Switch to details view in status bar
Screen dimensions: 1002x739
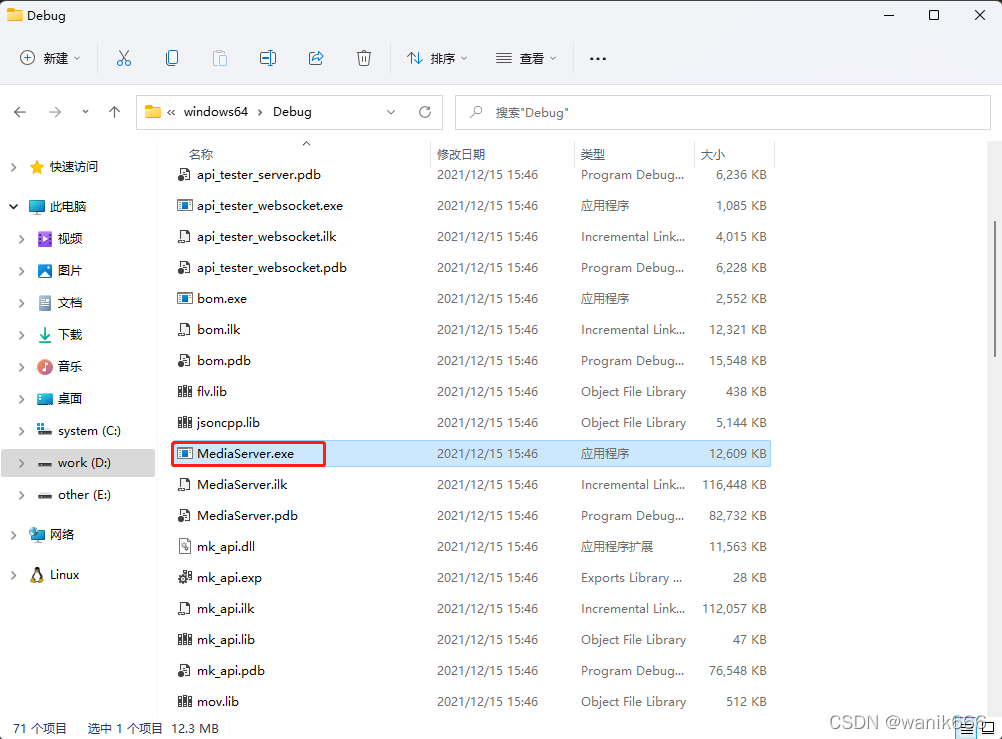coord(967,727)
